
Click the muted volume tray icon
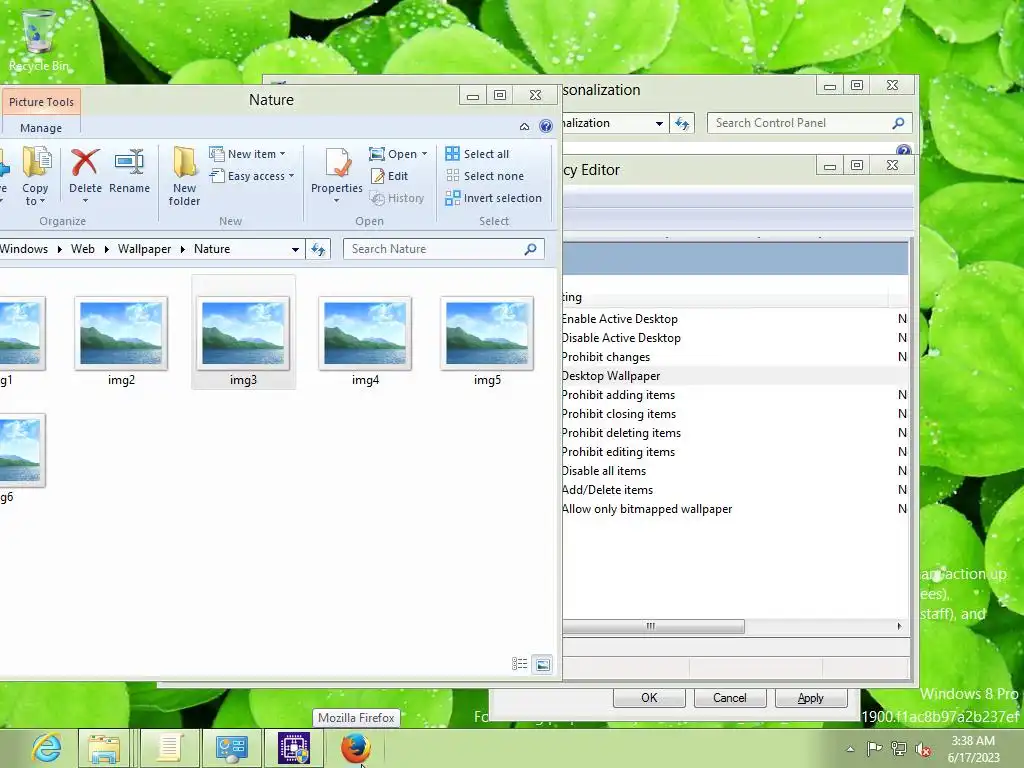923,748
